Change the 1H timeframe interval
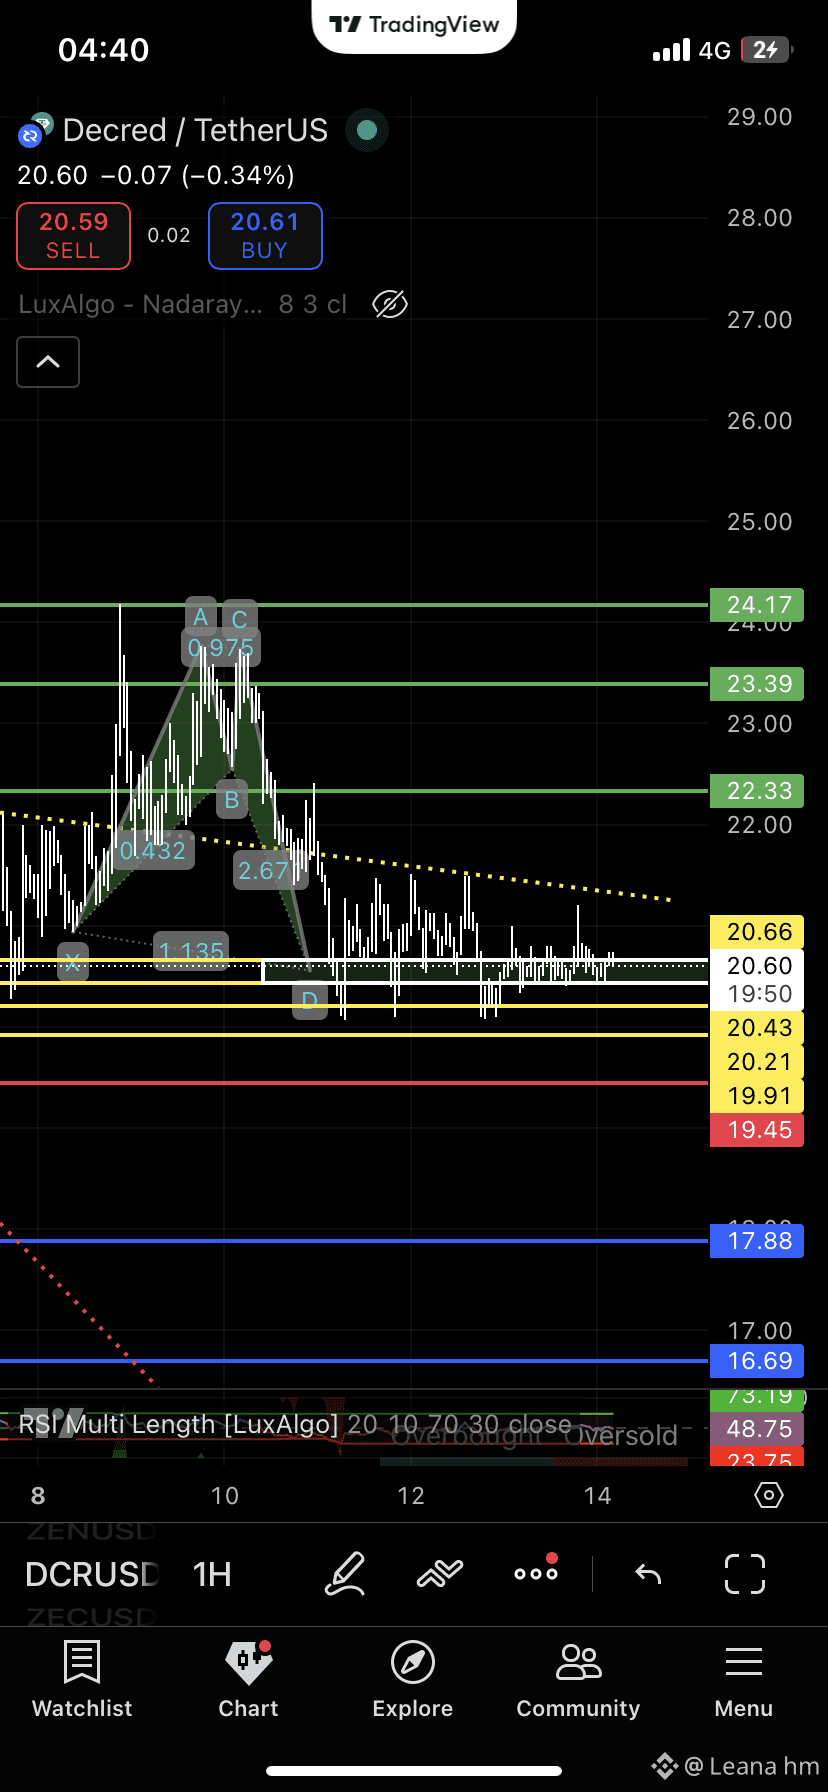Screen dimensions: 828x1792 [x=212, y=1574]
